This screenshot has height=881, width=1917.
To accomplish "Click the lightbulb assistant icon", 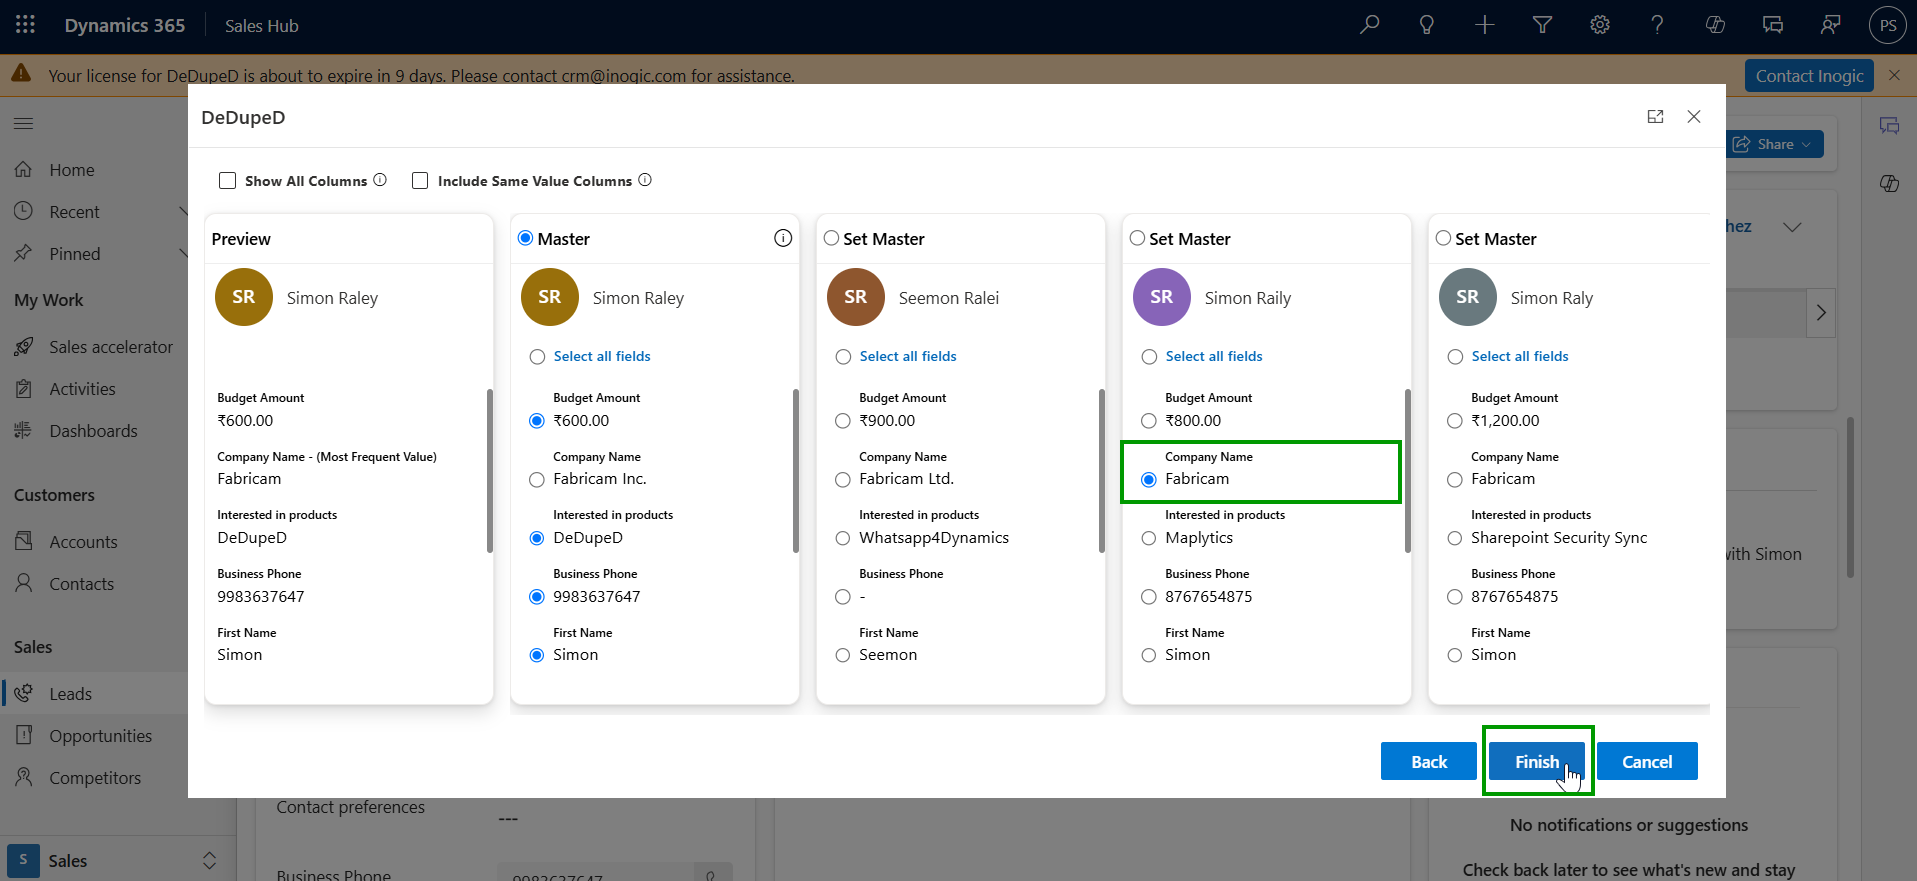I will click(1427, 25).
